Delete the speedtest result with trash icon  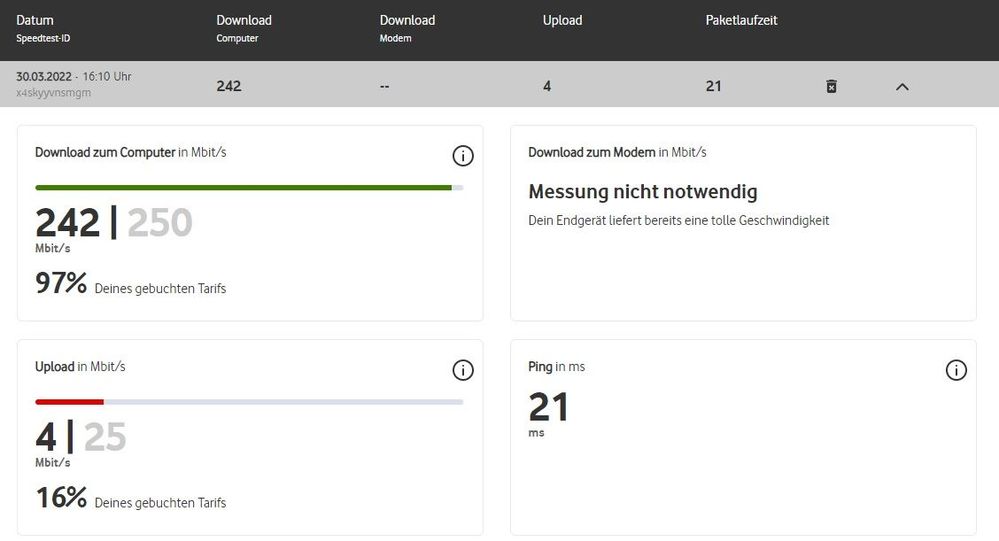[x=831, y=86]
